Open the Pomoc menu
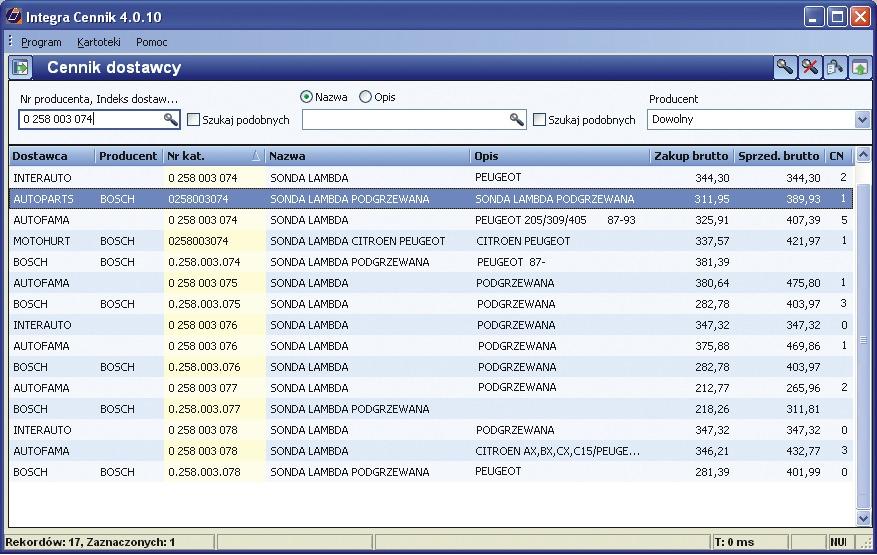 pos(152,42)
